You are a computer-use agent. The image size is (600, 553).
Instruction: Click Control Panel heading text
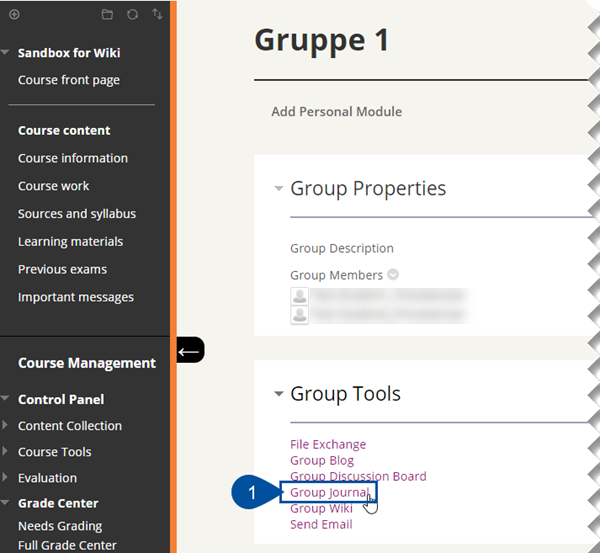[x=61, y=400]
